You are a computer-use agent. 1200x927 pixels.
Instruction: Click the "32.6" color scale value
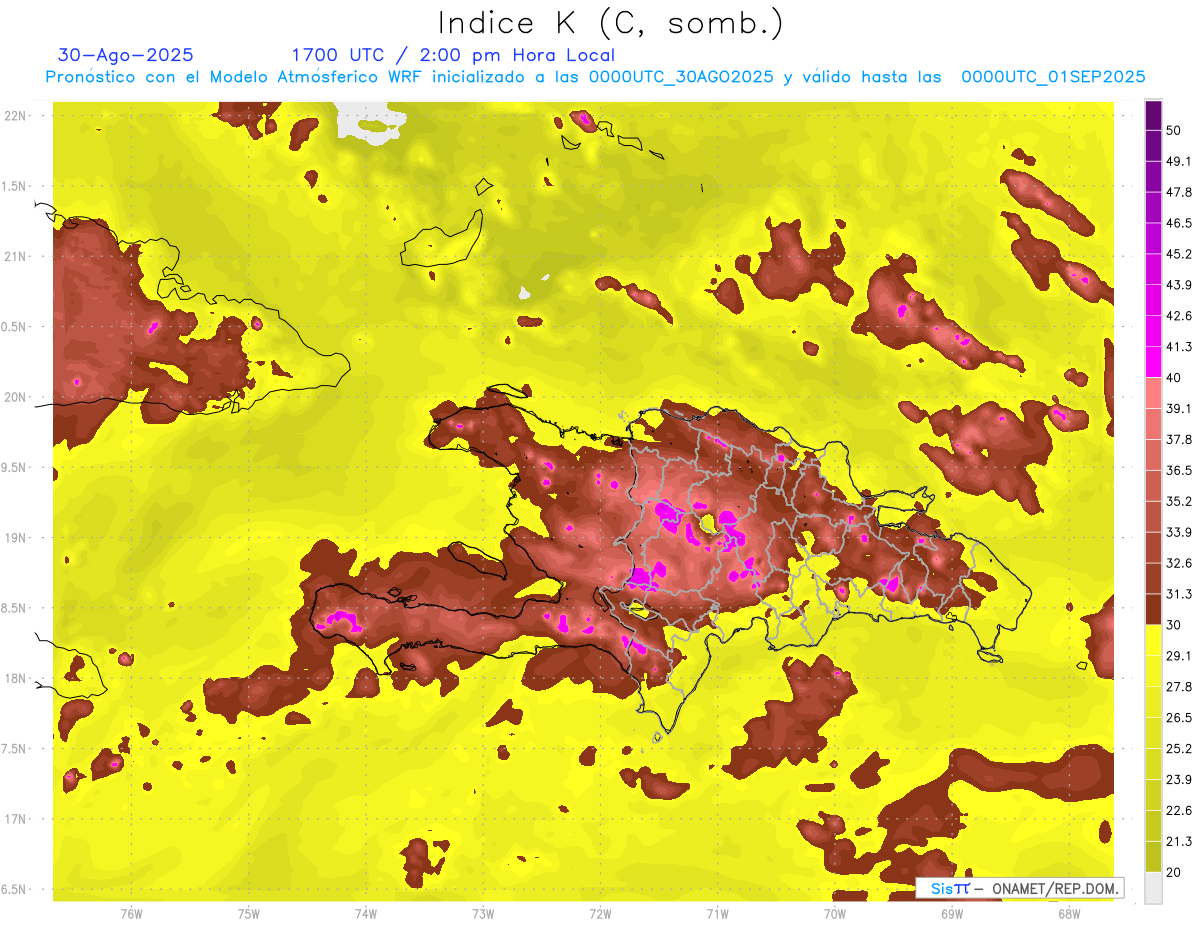click(x=1179, y=563)
